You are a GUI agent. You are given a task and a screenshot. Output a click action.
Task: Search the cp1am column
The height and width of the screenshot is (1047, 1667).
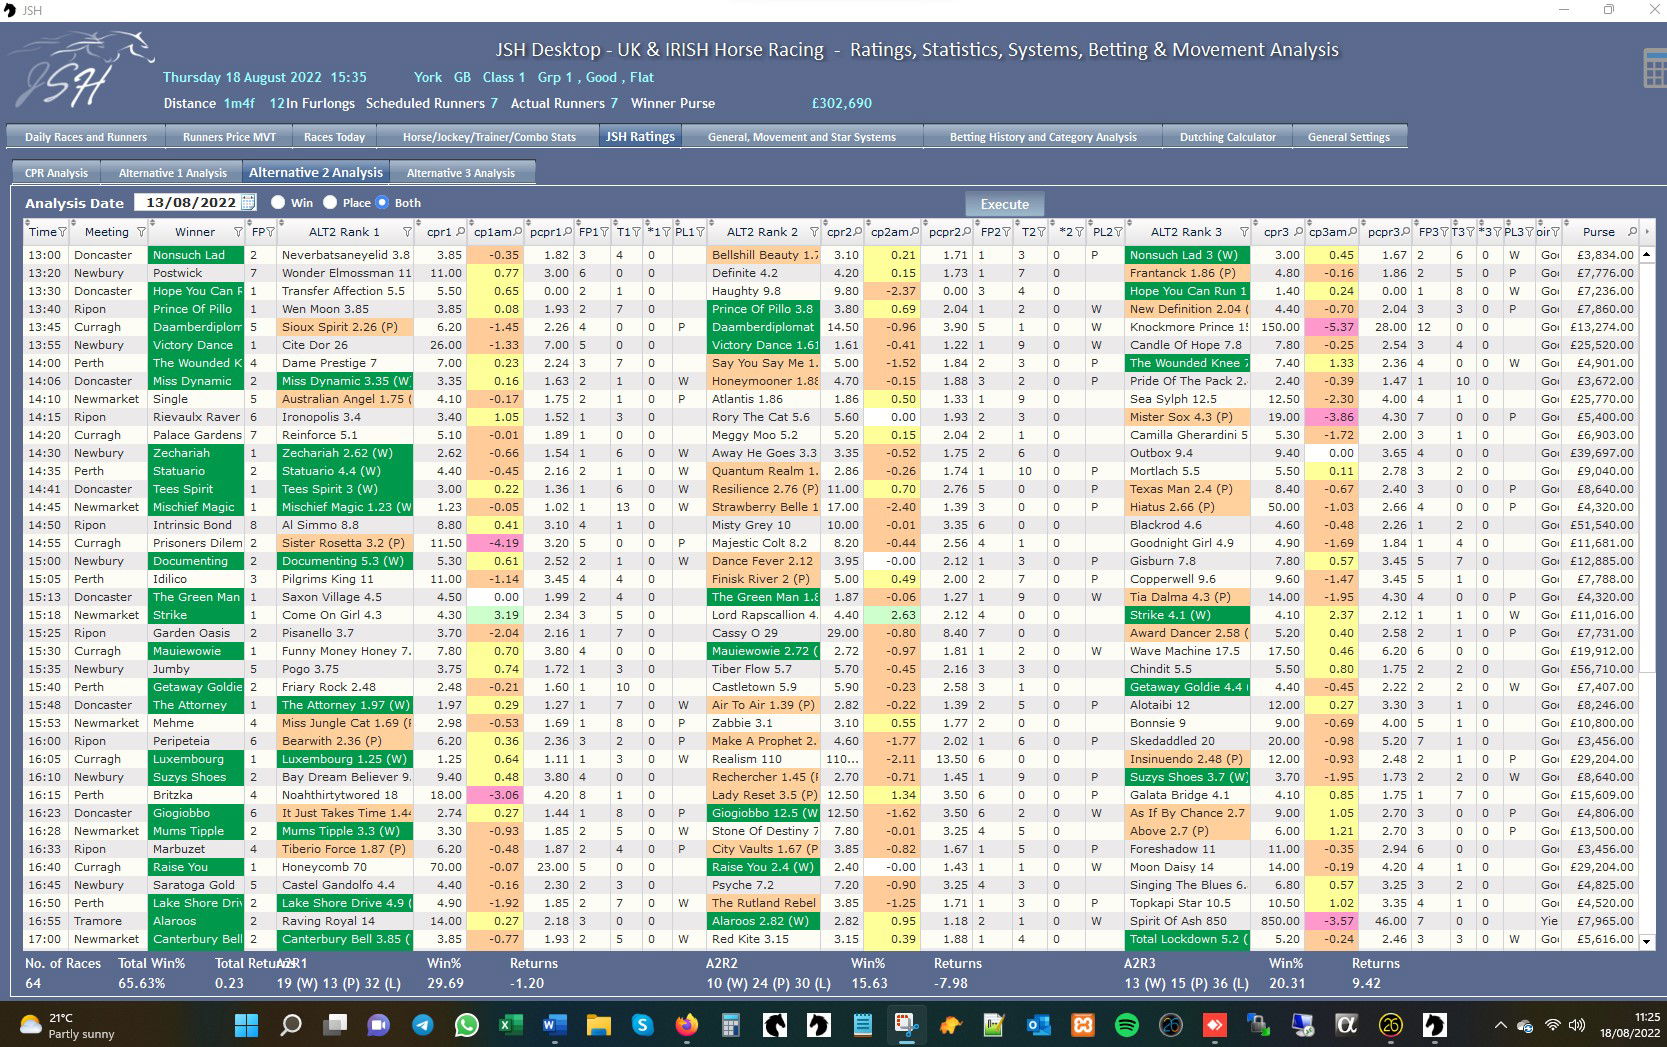click(519, 232)
